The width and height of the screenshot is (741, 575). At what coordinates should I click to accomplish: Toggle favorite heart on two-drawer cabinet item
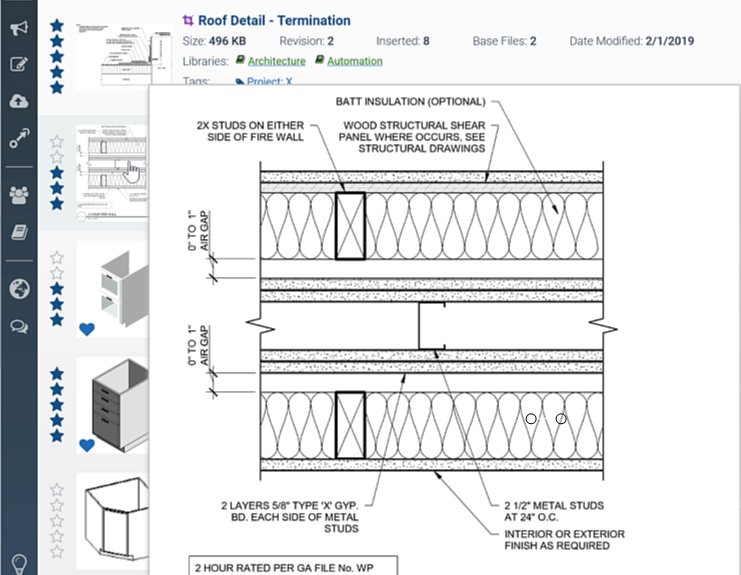tap(87, 329)
